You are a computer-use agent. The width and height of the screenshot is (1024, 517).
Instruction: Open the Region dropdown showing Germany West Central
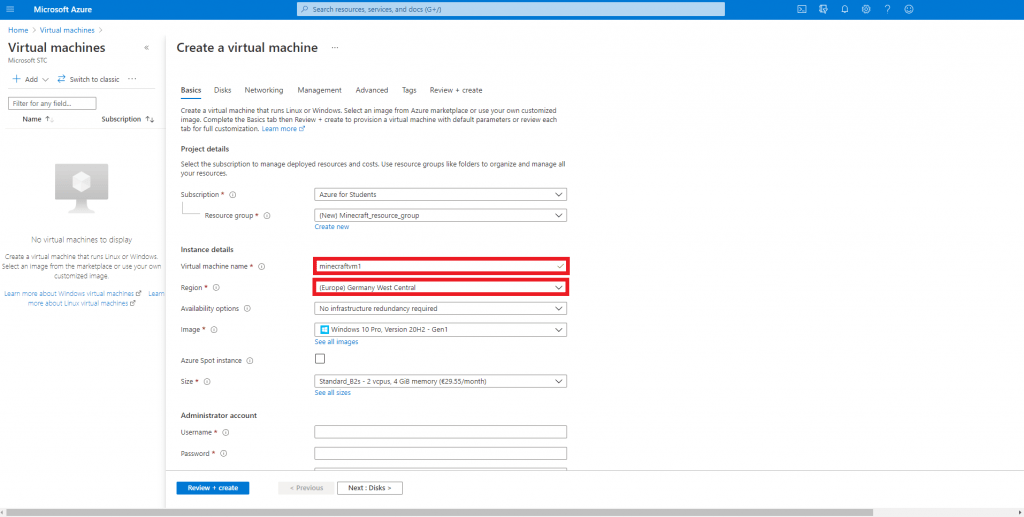440,287
